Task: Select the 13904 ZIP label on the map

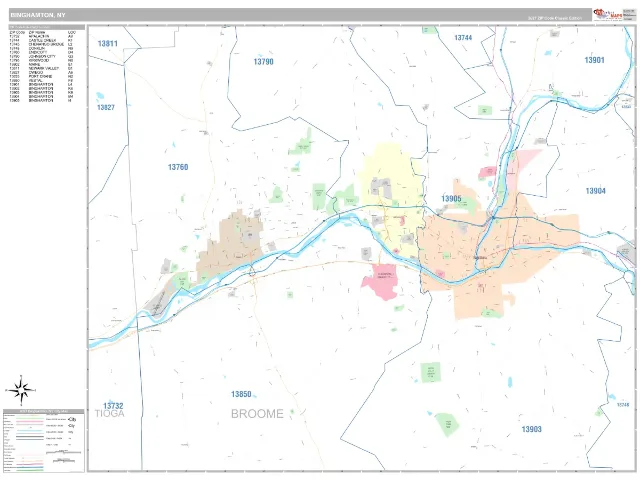Action: 596,191
